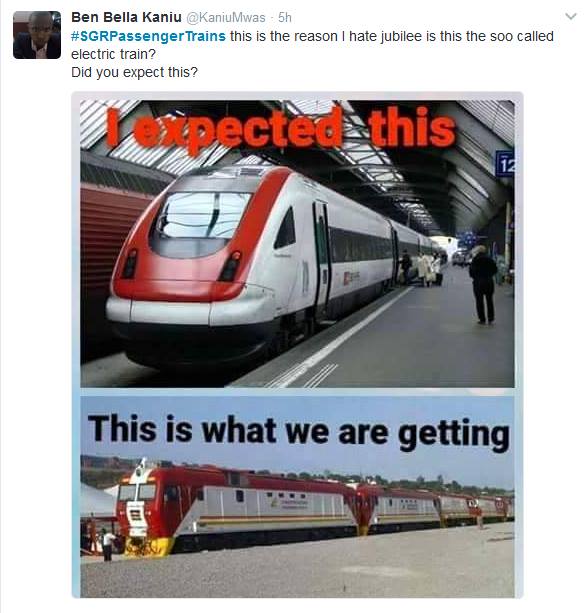Open the @KaniuMwas handle link

pos(226,18)
